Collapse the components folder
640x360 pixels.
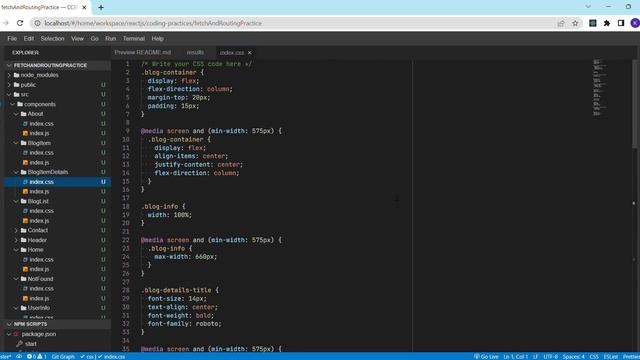[13, 104]
